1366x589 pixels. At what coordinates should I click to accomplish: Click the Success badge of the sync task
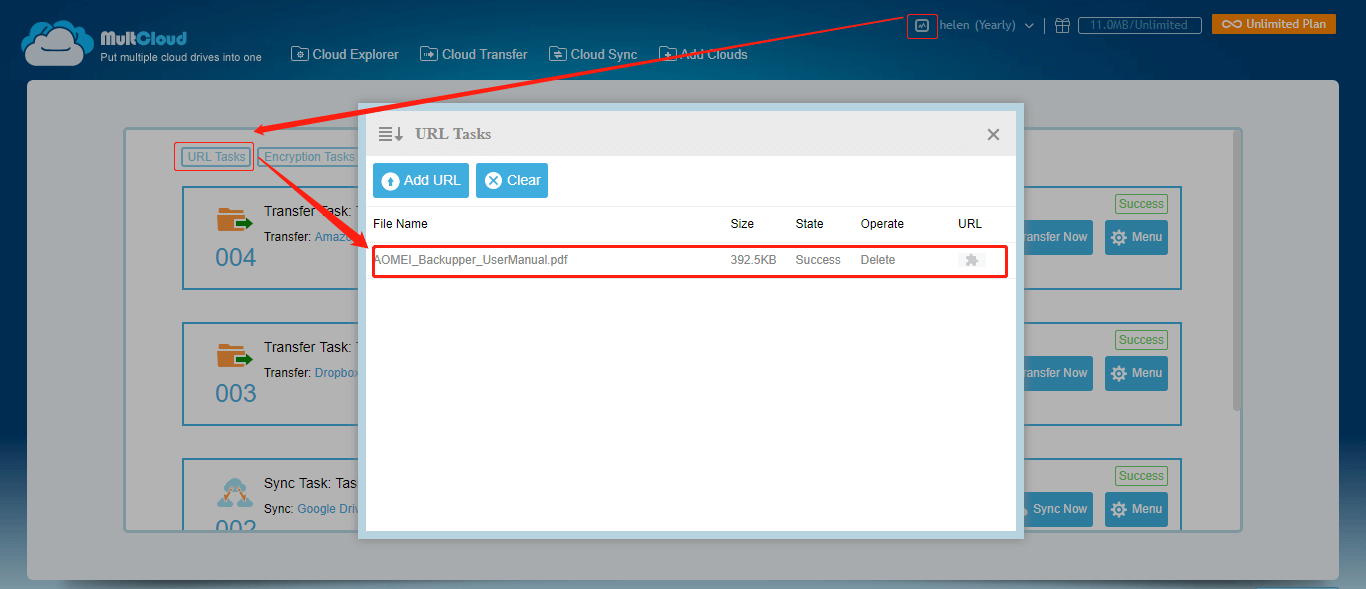click(1141, 476)
